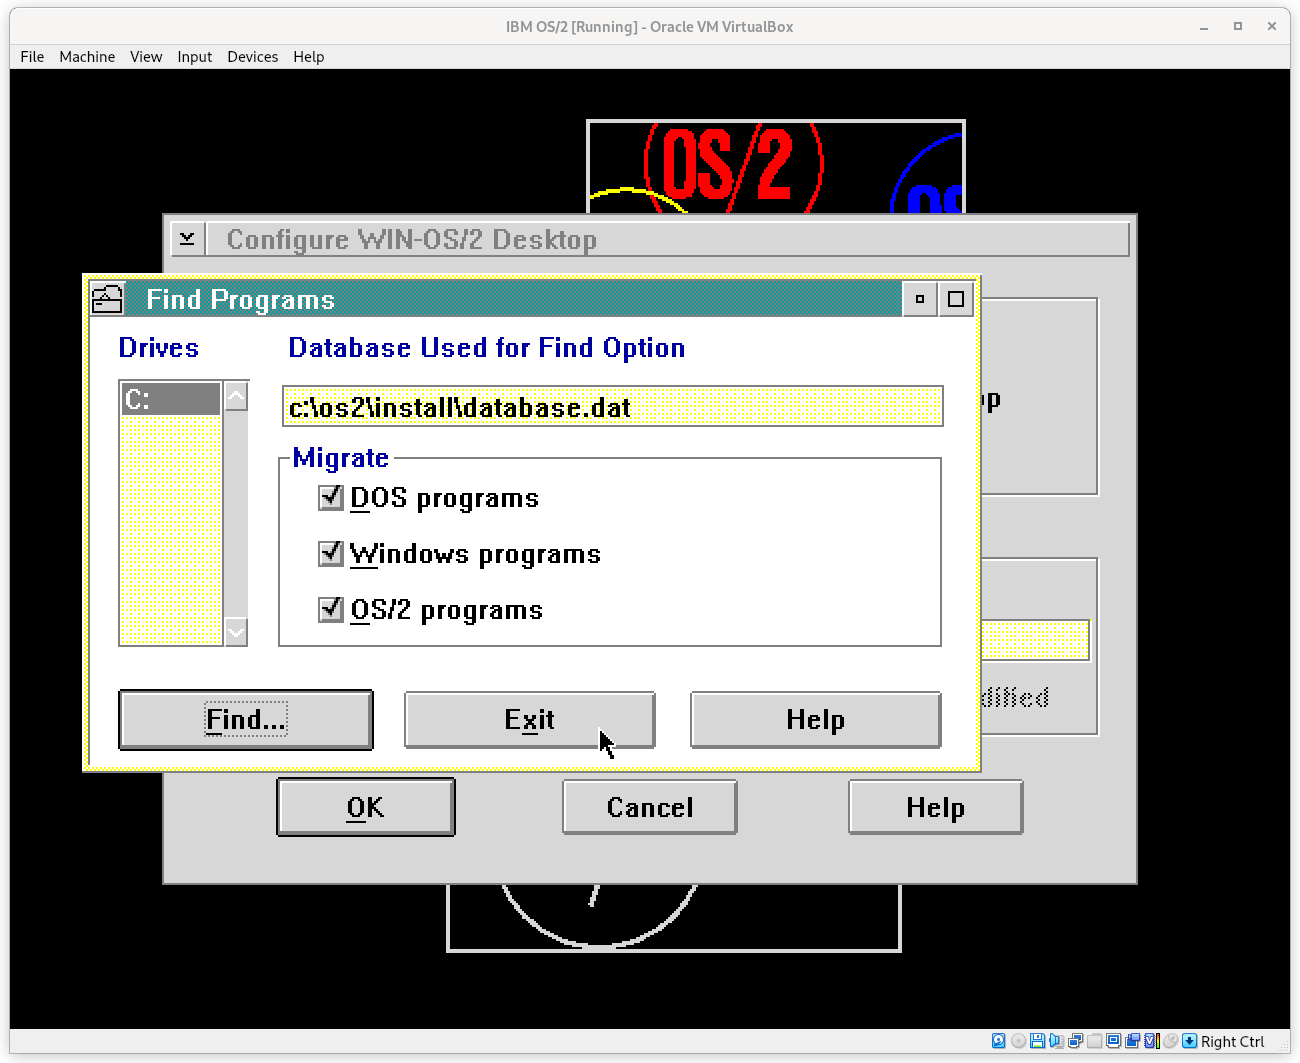Select drive C: in Drives list

tap(171, 399)
